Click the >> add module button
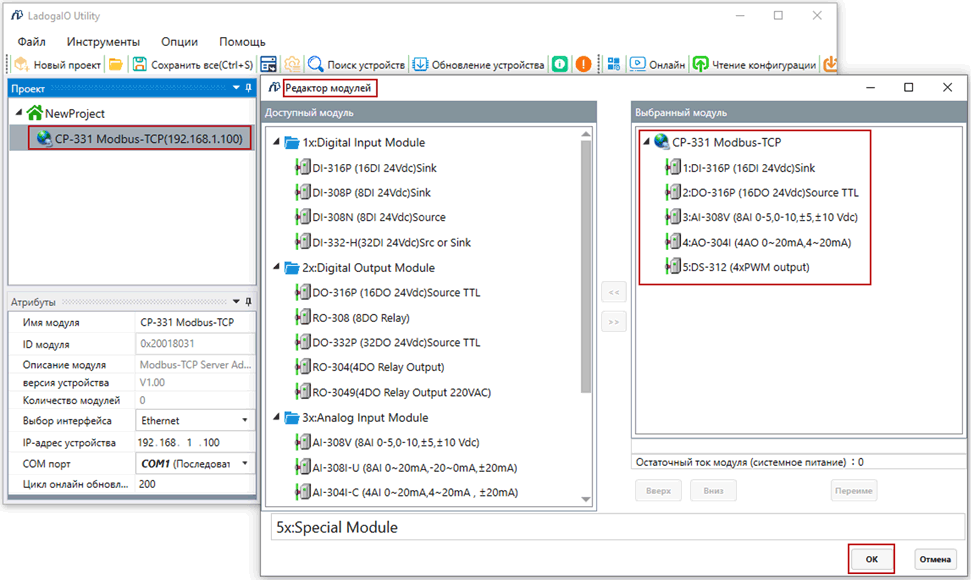Image resolution: width=979 pixels, height=580 pixels. point(614,322)
